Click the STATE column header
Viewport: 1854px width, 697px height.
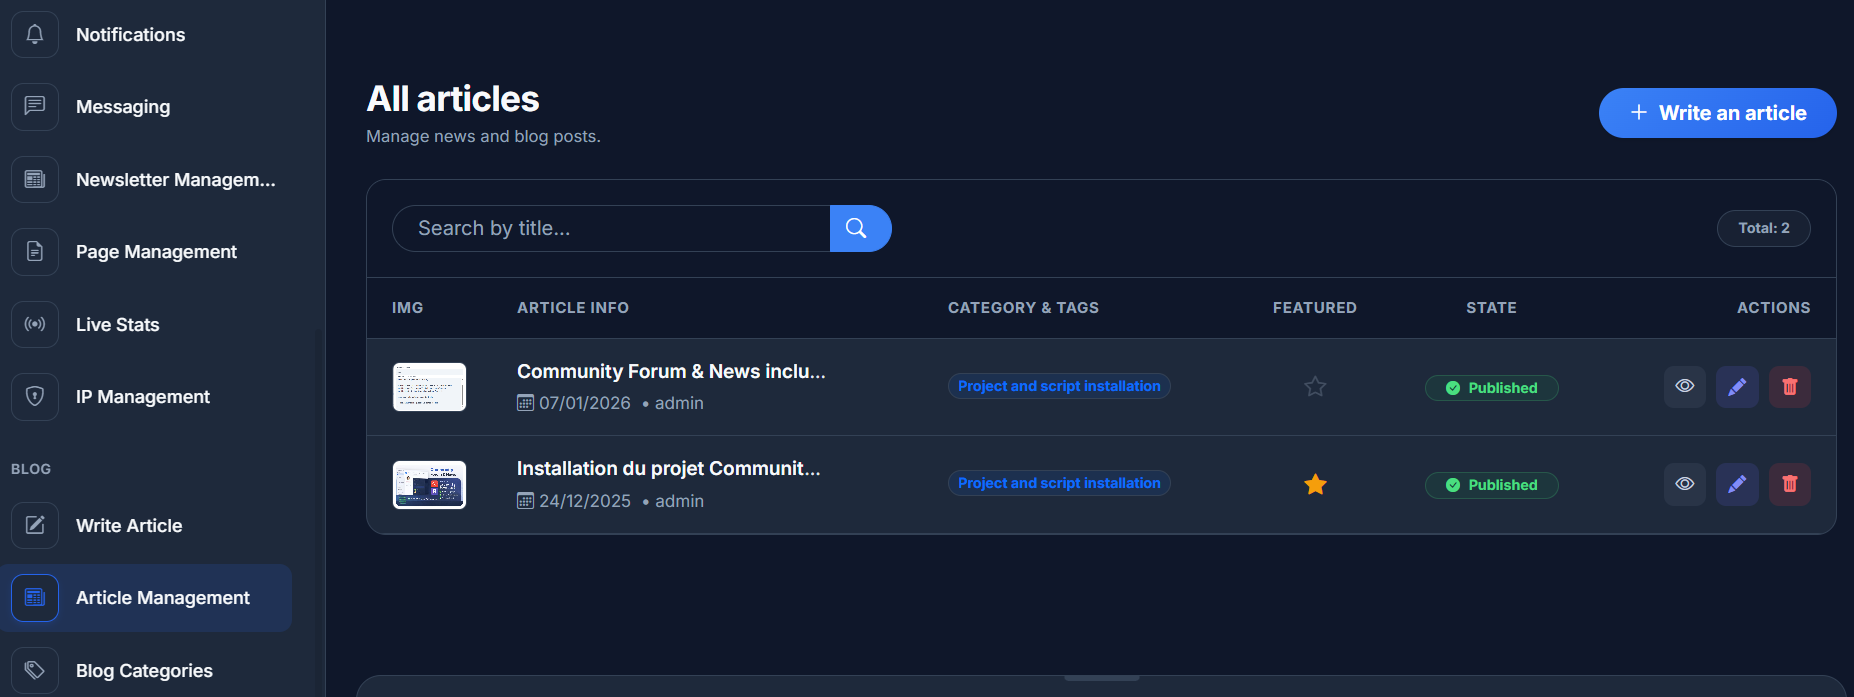click(x=1491, y=308)
